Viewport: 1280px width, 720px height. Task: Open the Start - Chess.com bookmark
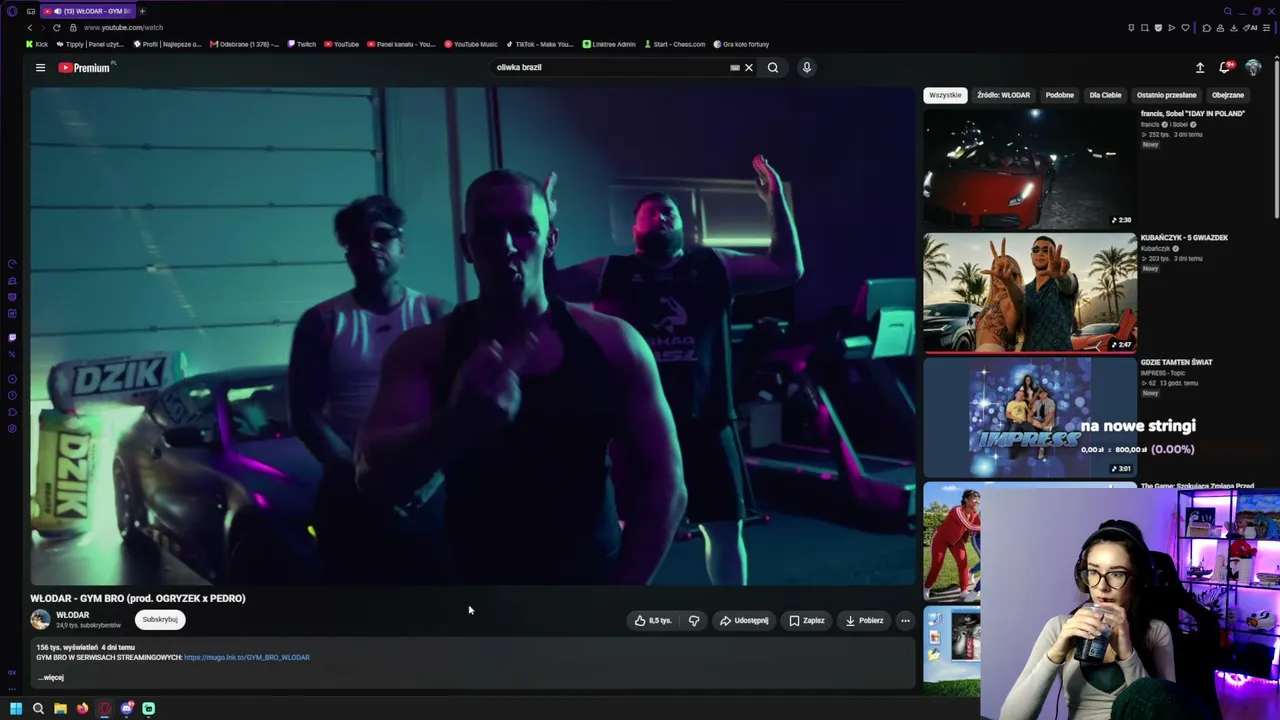[x=675, y=44]
